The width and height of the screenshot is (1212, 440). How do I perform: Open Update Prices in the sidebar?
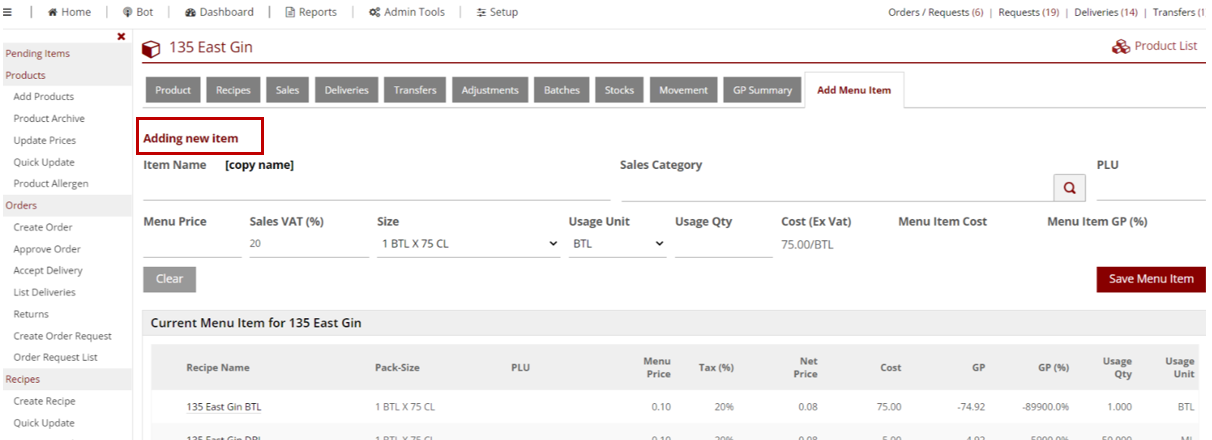click(44, 140)
